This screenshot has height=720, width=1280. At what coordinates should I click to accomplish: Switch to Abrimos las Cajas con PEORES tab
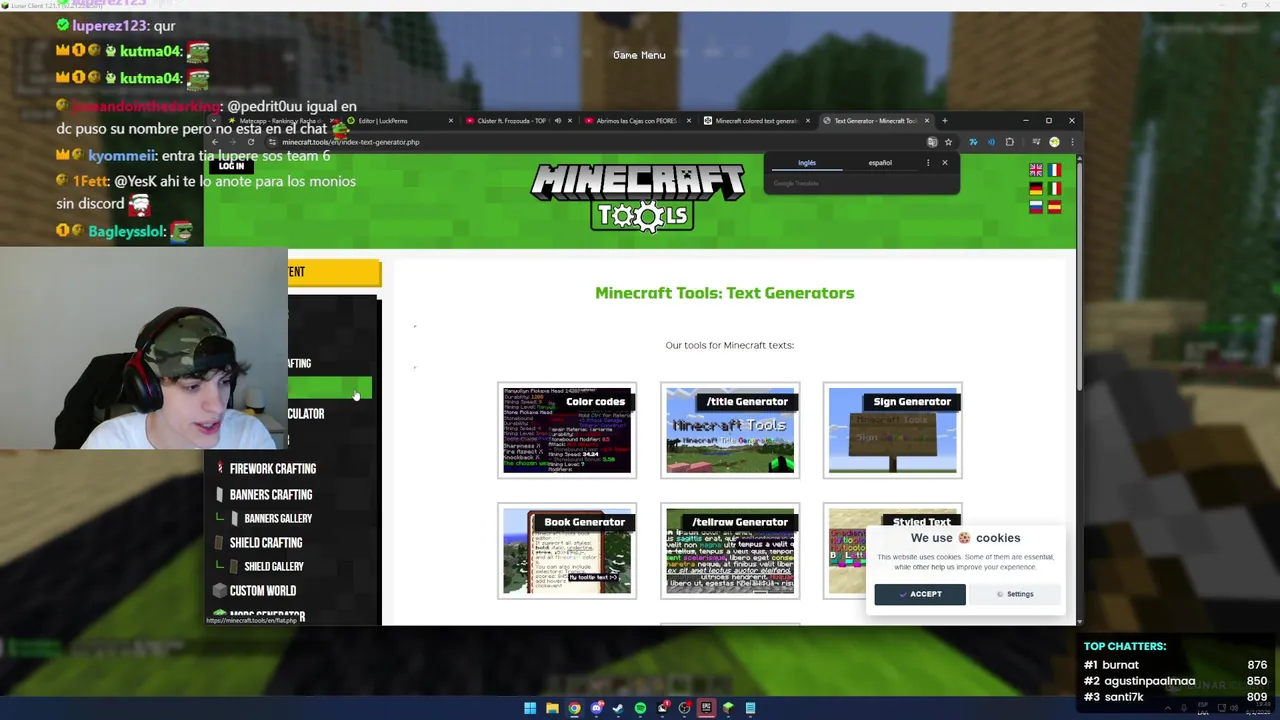[x=638, y=121]
